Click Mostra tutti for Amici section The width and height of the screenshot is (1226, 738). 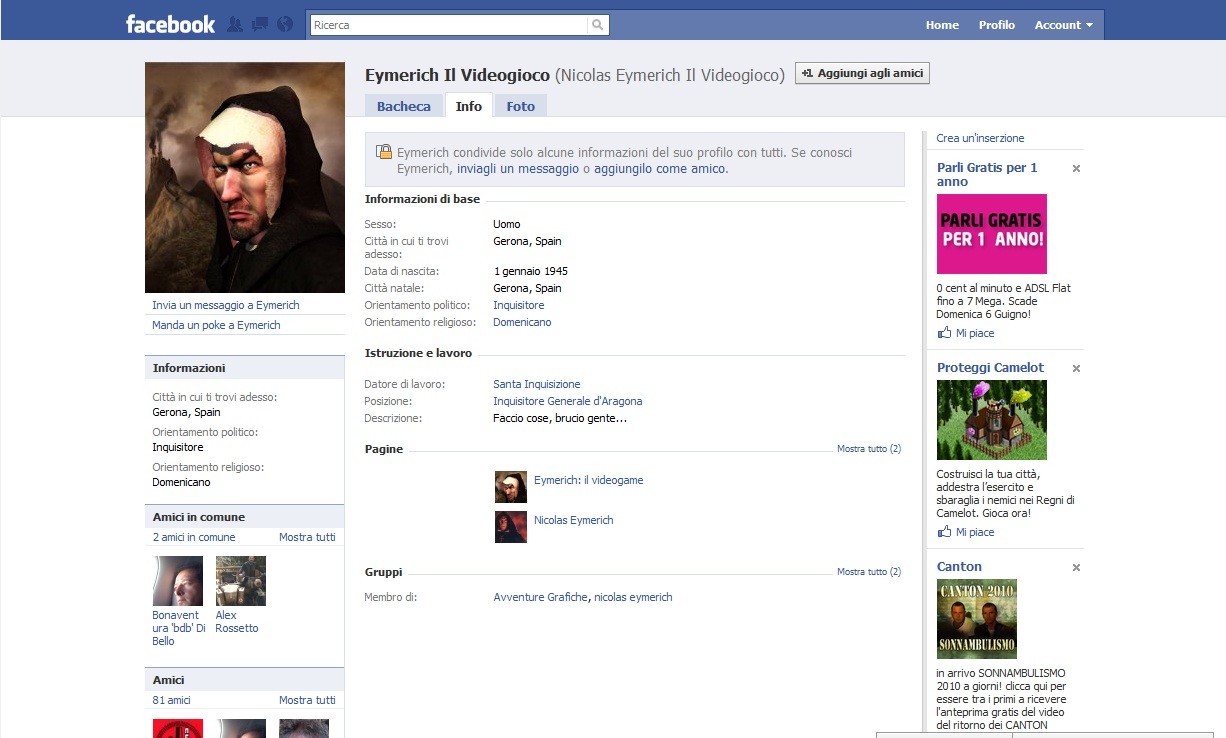[307, 700]
